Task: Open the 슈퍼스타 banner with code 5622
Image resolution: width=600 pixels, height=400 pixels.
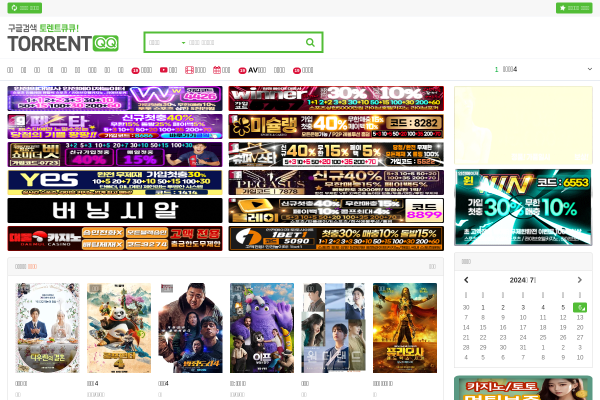Action: pyautogui.click(x=336, y=154)
